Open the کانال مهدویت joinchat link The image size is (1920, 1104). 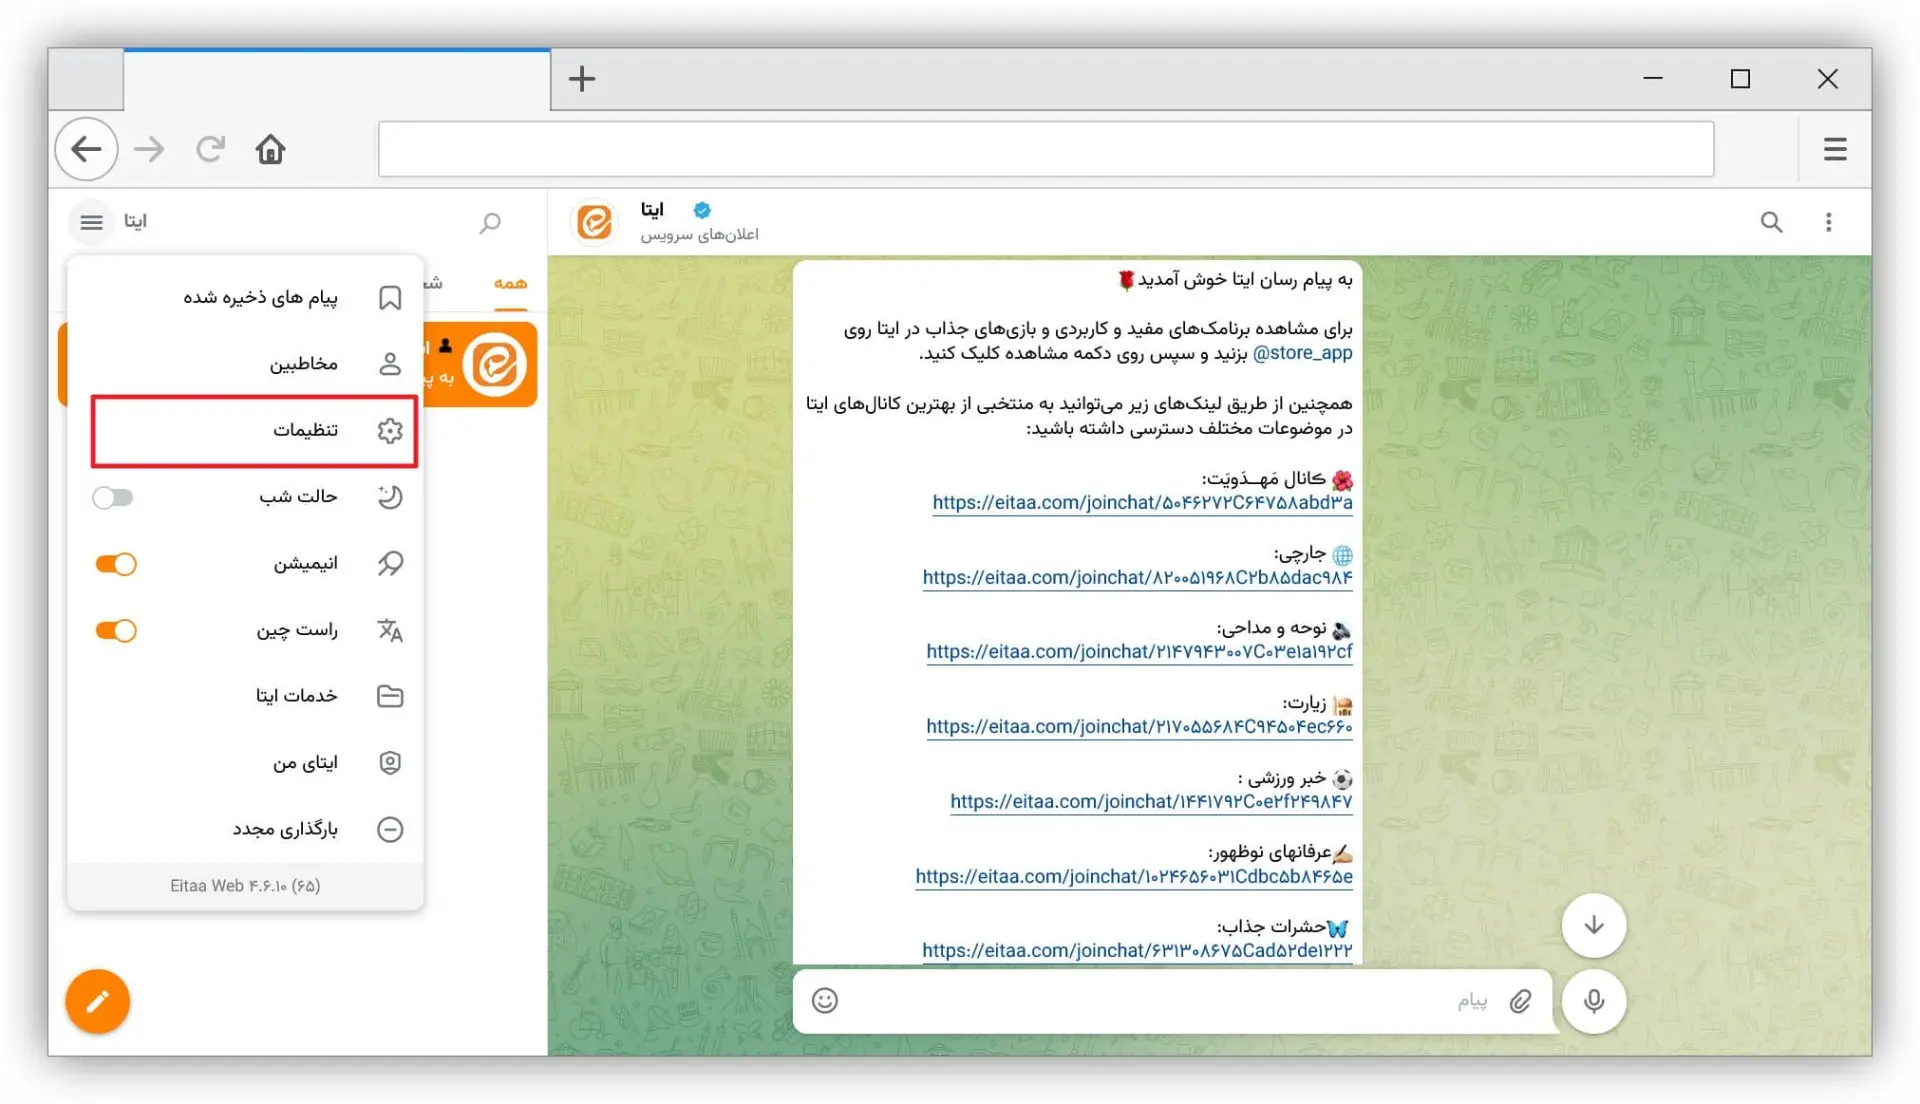click(x=1142, y=503)
